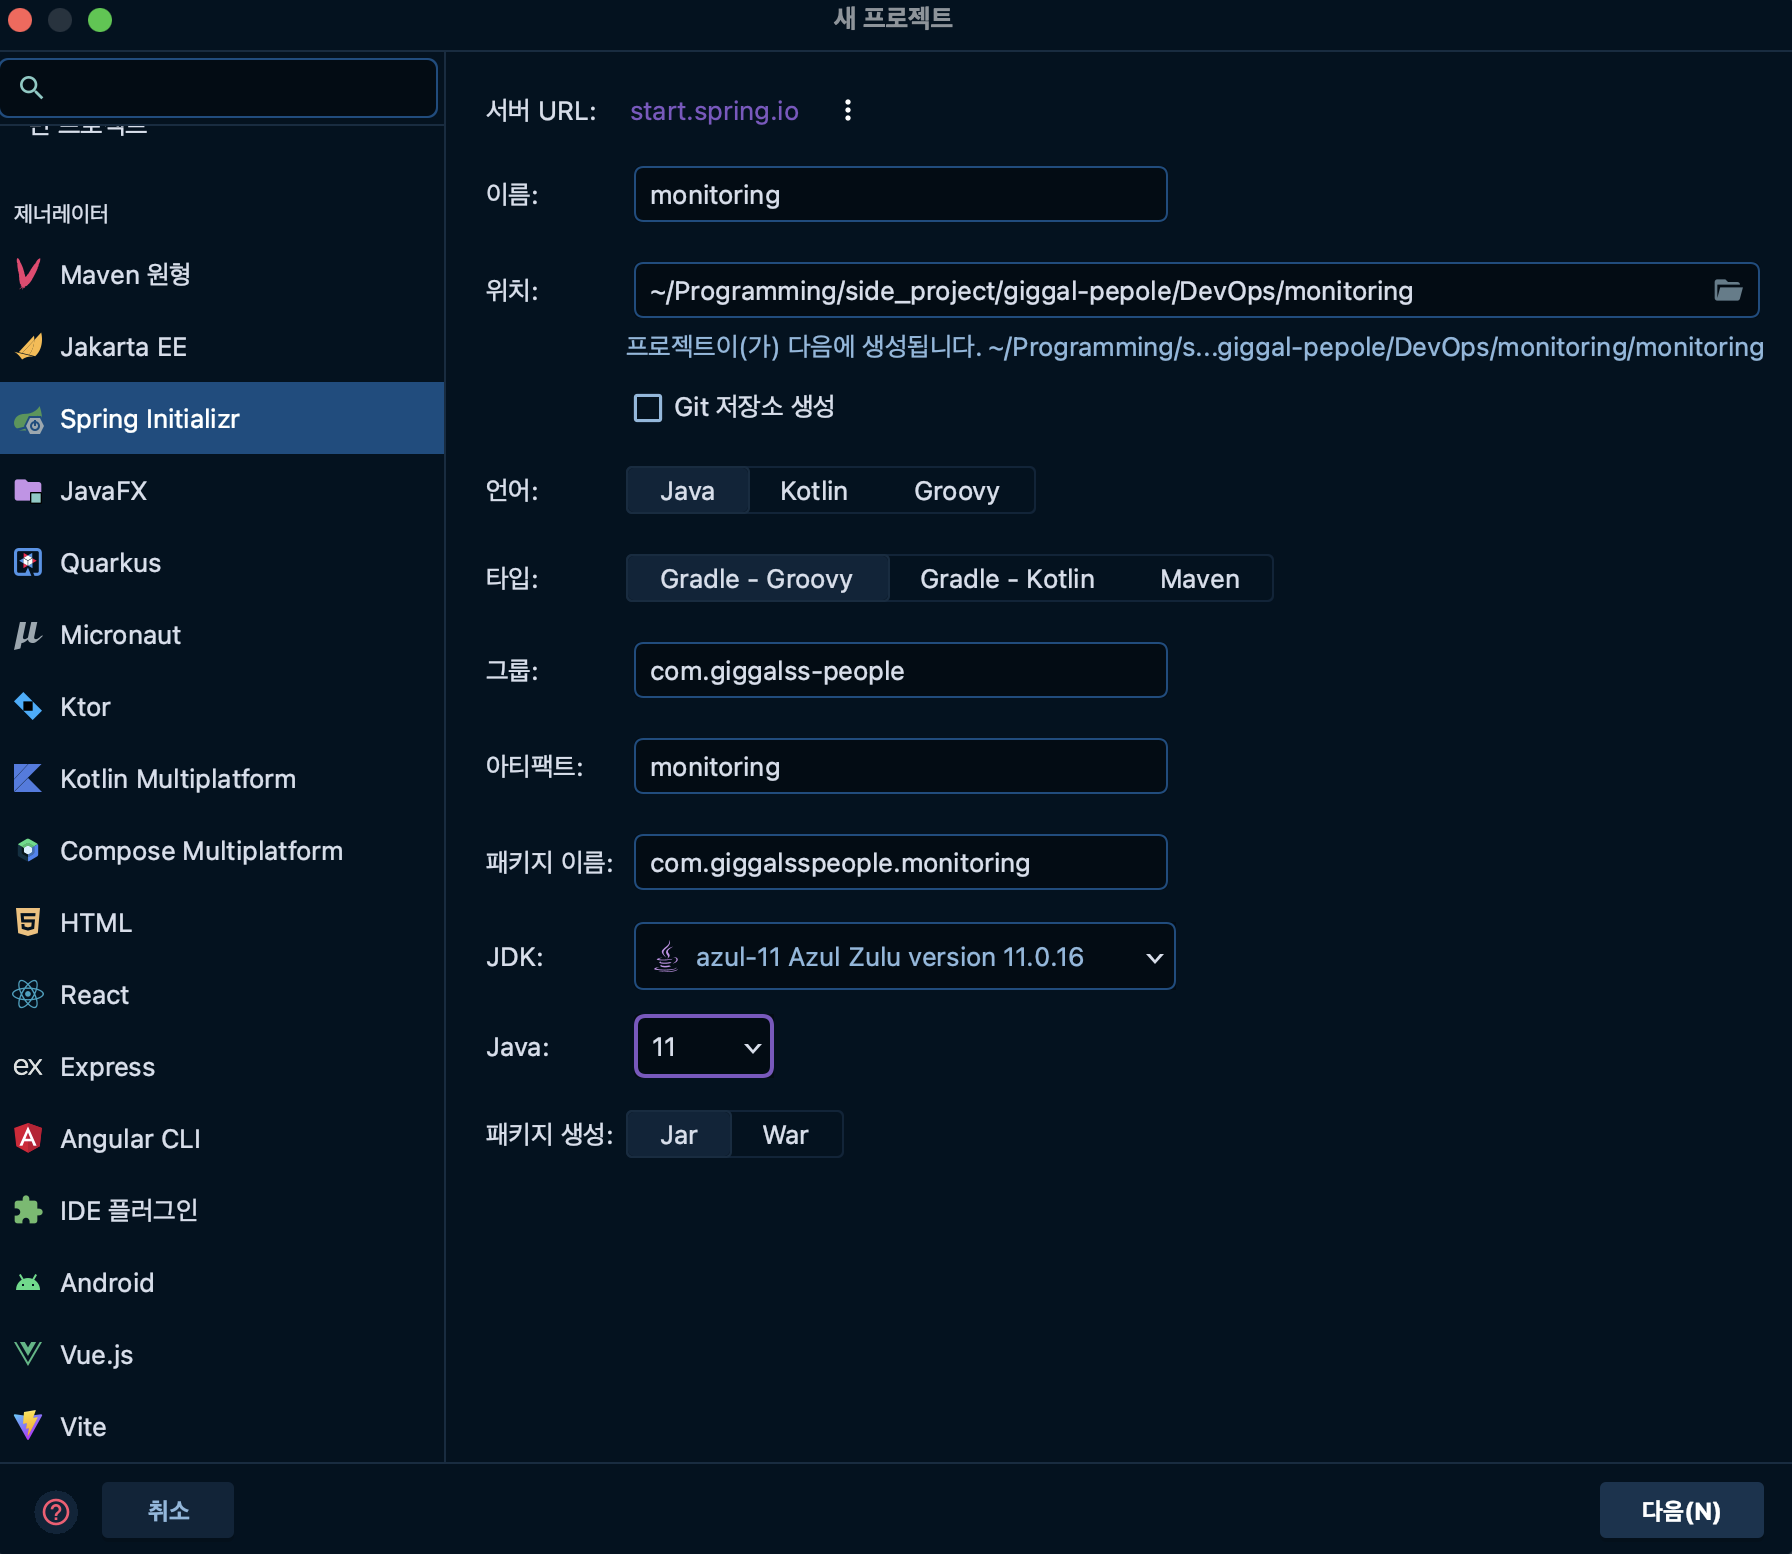Select War packaging
The image size is (1792, 1554).
(x=786, y=1135)
